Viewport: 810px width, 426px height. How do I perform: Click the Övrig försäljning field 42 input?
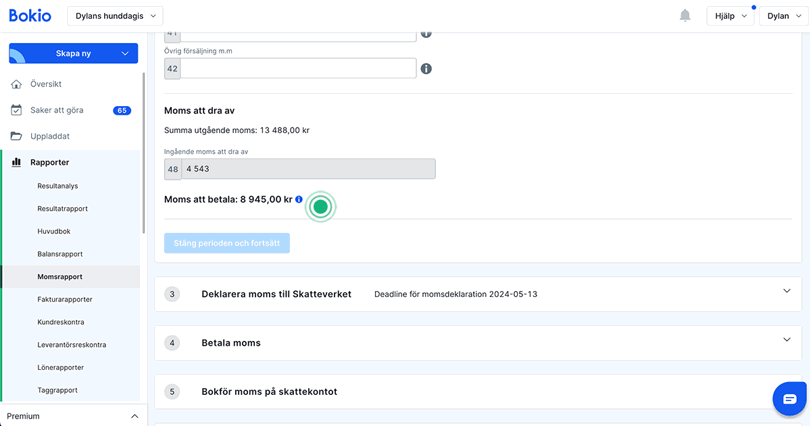tap(298, 69)
